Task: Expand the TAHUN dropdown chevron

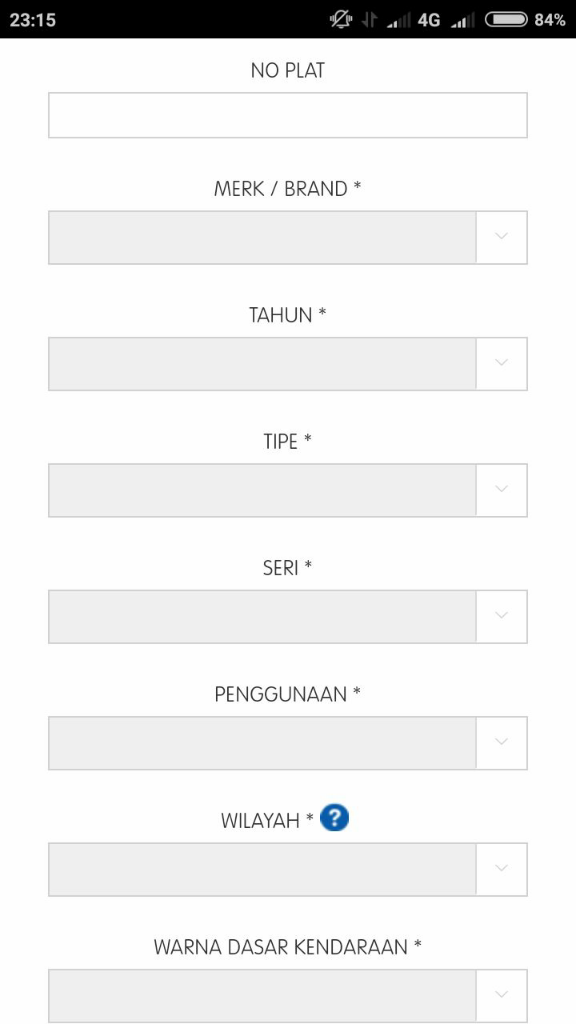Action: pyautogui.click(x=502, y=364)
